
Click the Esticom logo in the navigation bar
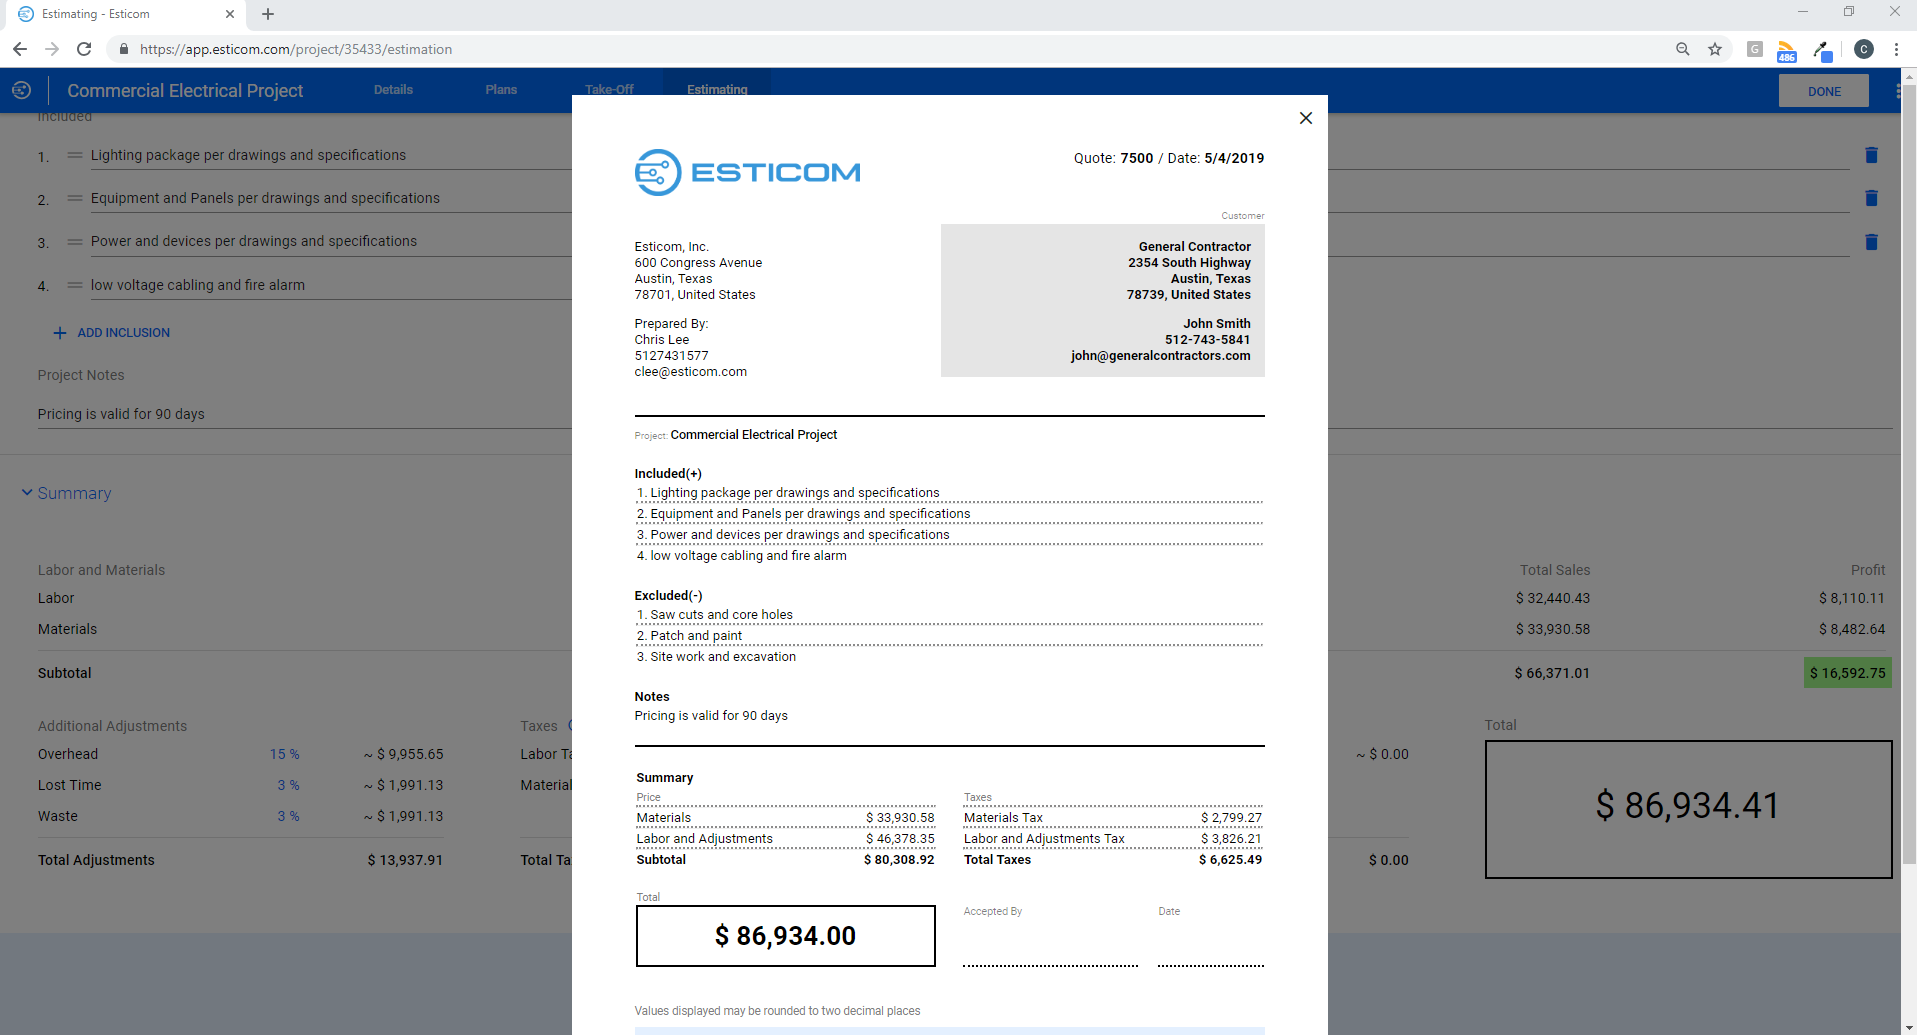pos(21,90)
